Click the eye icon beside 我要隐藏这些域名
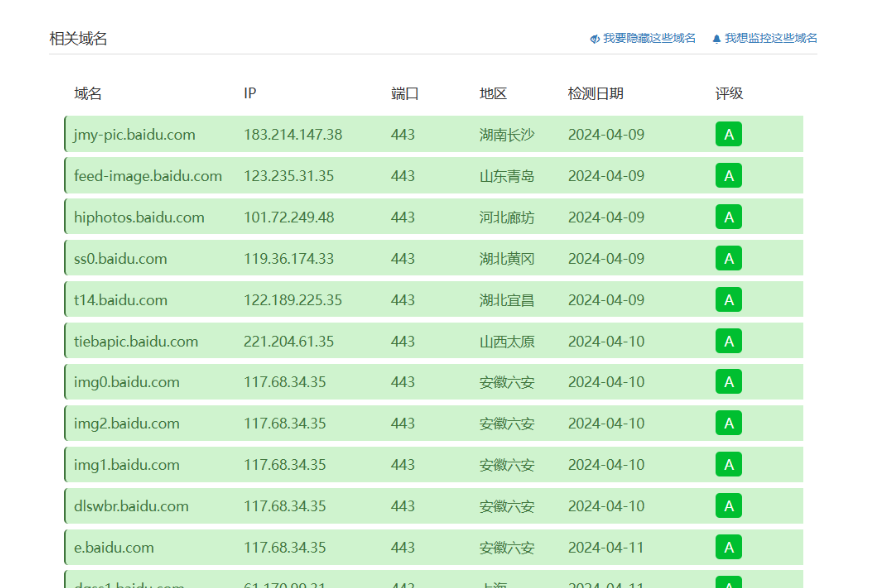 tap(595, 38)
